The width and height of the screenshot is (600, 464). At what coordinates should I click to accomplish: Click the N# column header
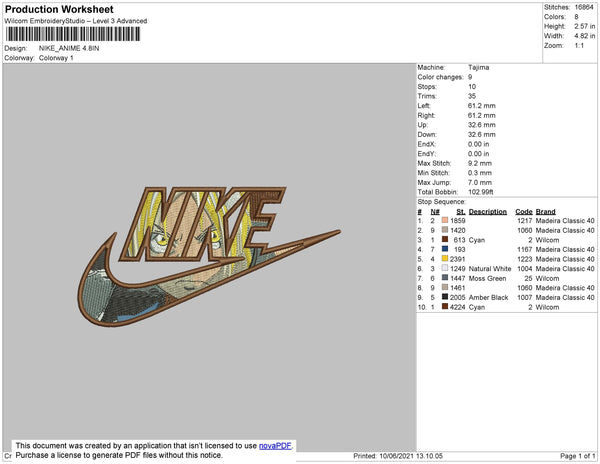pos(435,212)
